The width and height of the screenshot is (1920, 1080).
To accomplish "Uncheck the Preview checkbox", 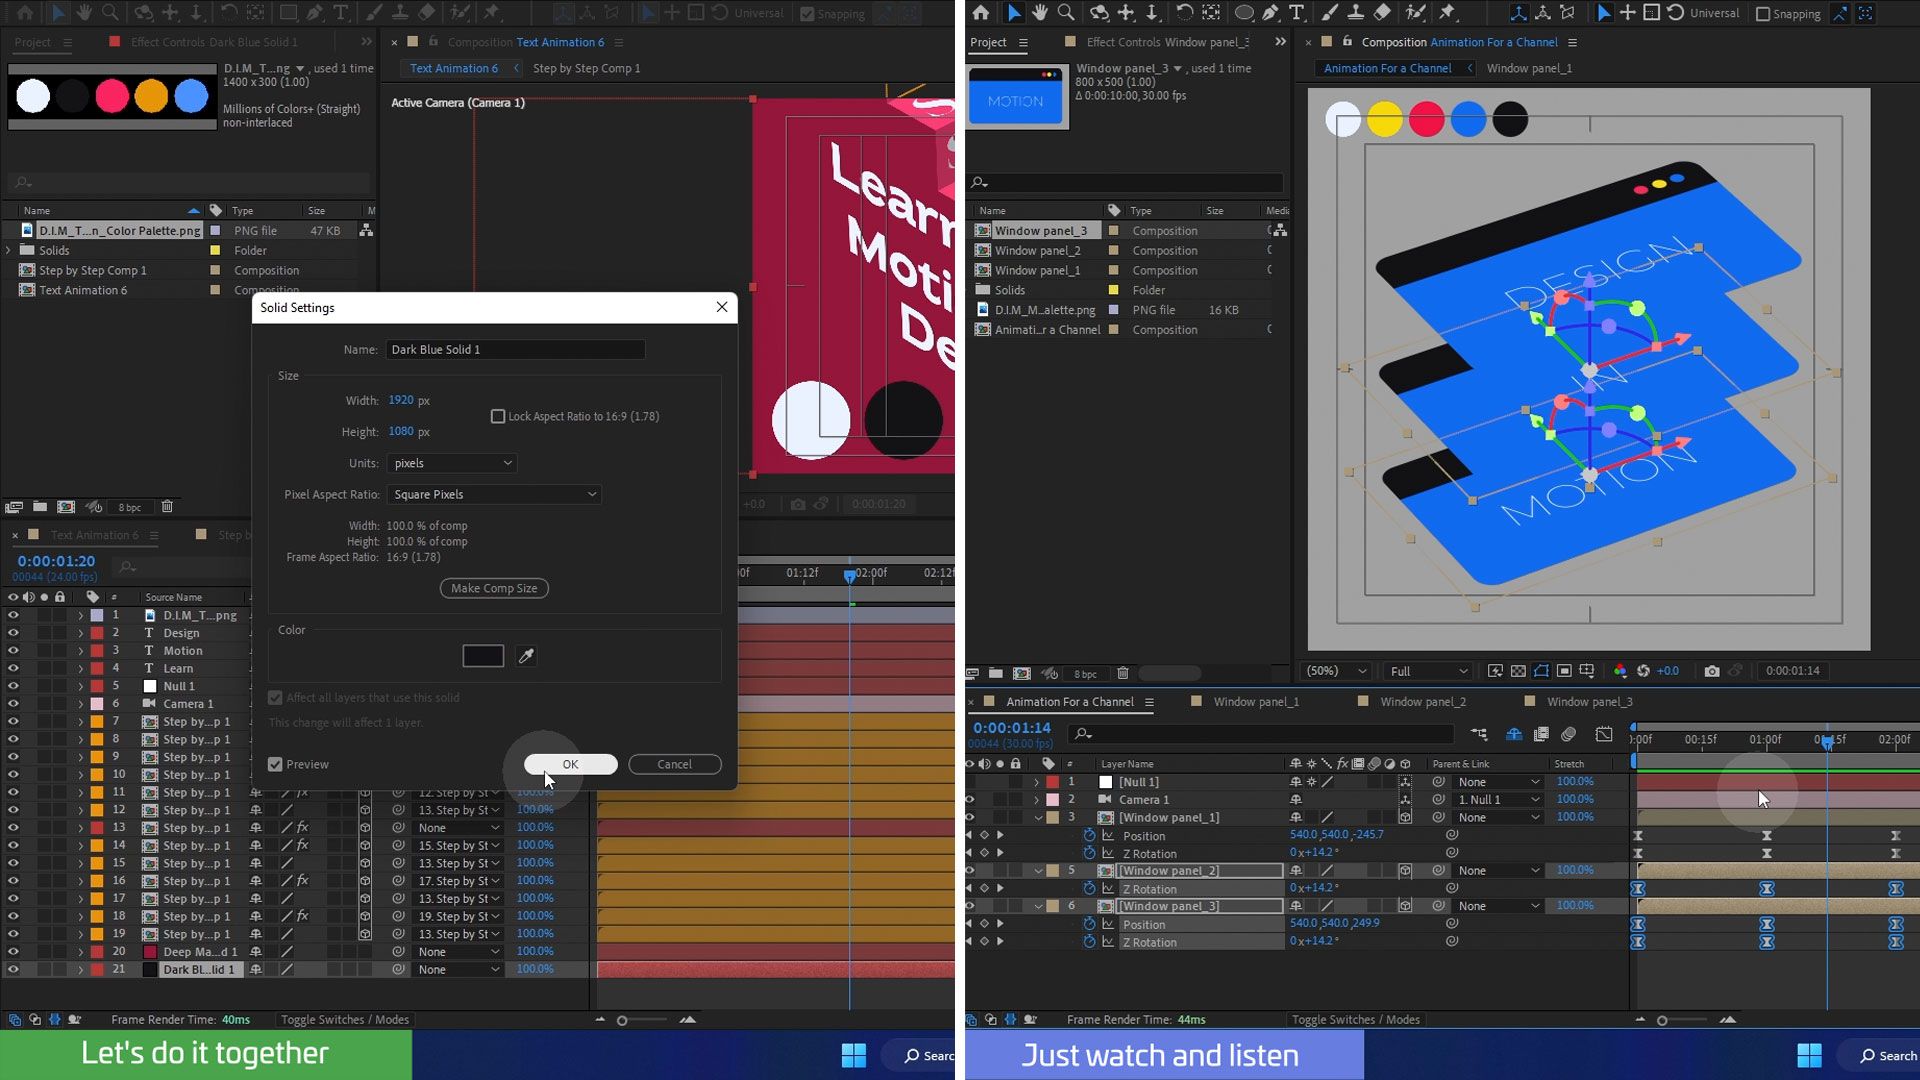I will [x=275, y=764].
